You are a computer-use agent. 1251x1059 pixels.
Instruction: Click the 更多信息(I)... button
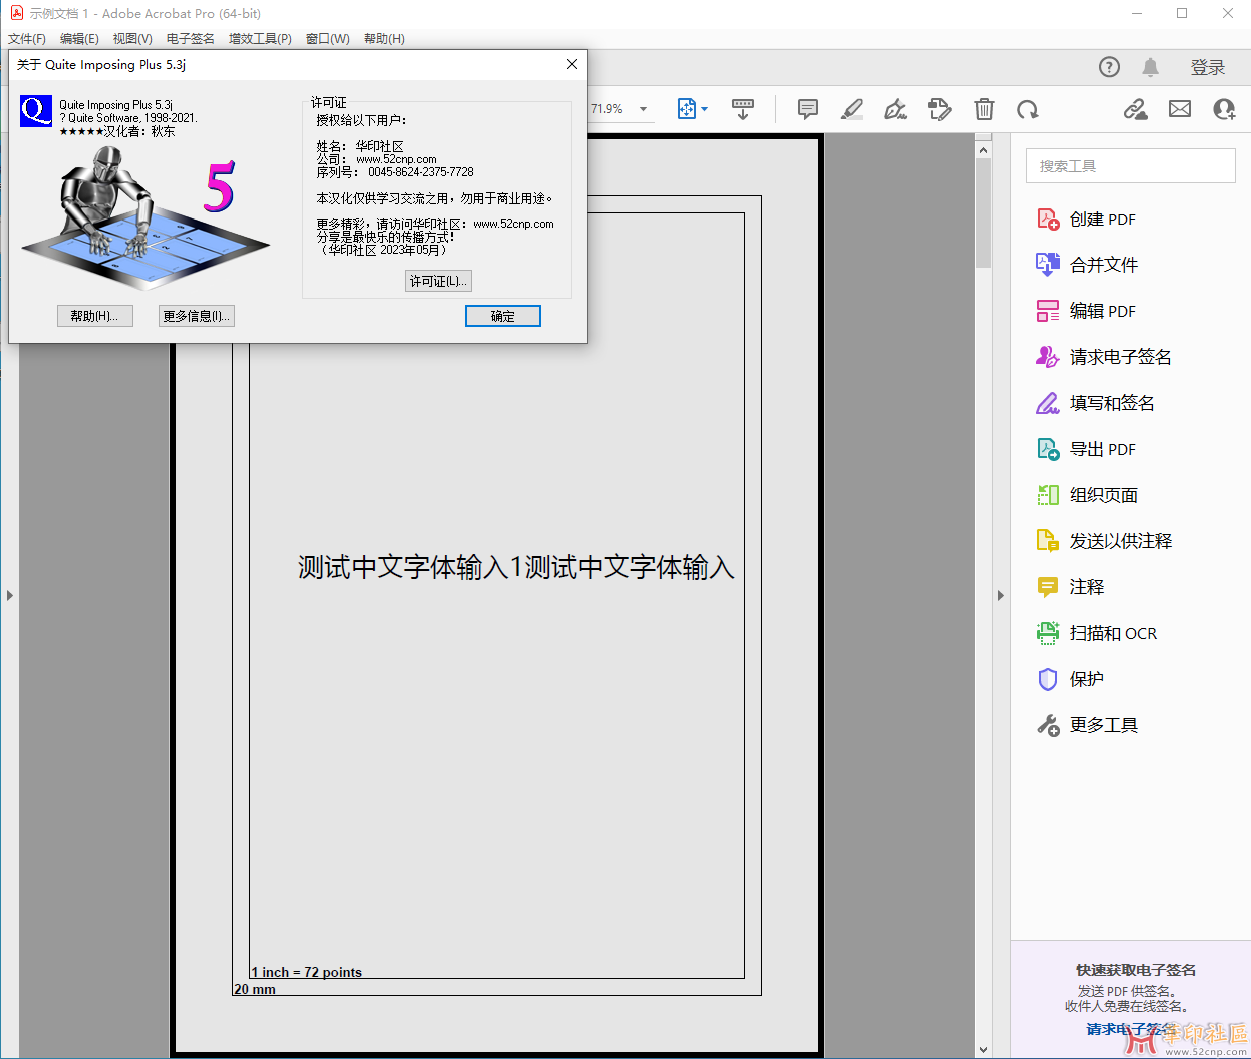(197, 316)
